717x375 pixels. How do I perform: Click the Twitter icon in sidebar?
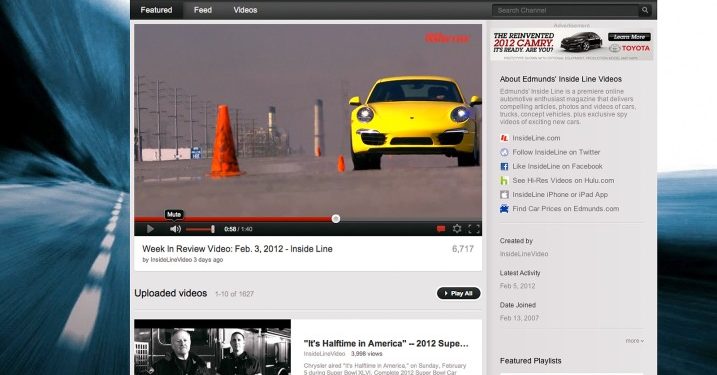[x=504, y=152]
